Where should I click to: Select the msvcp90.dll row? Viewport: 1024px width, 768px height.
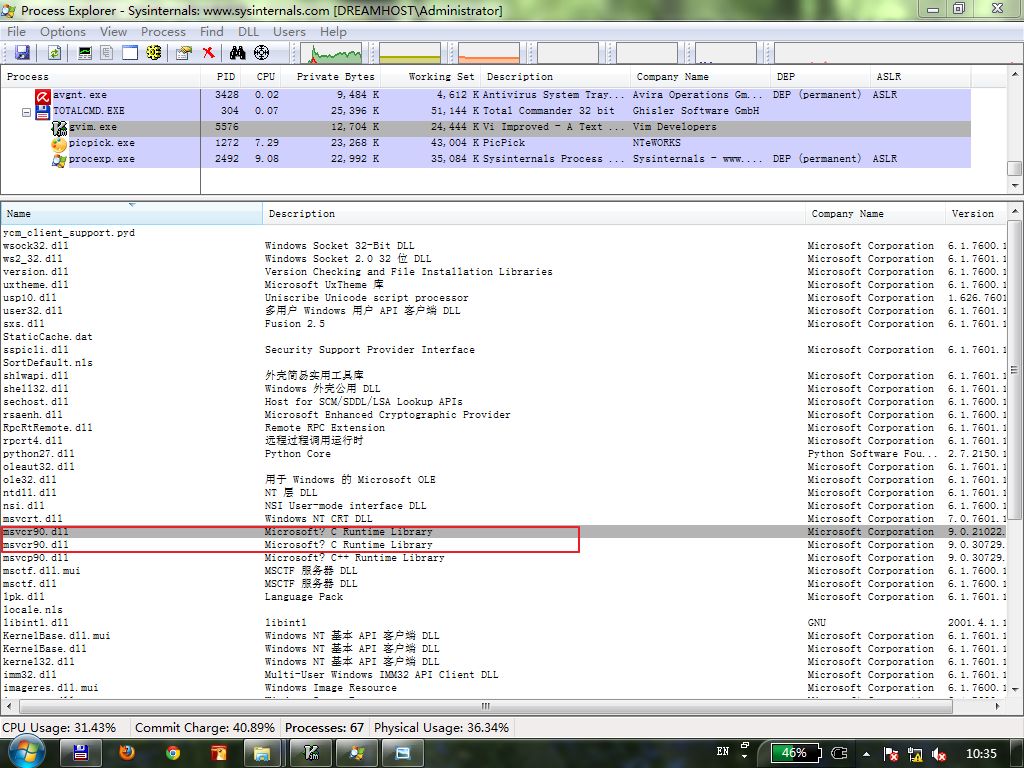[x=503, y=558]
